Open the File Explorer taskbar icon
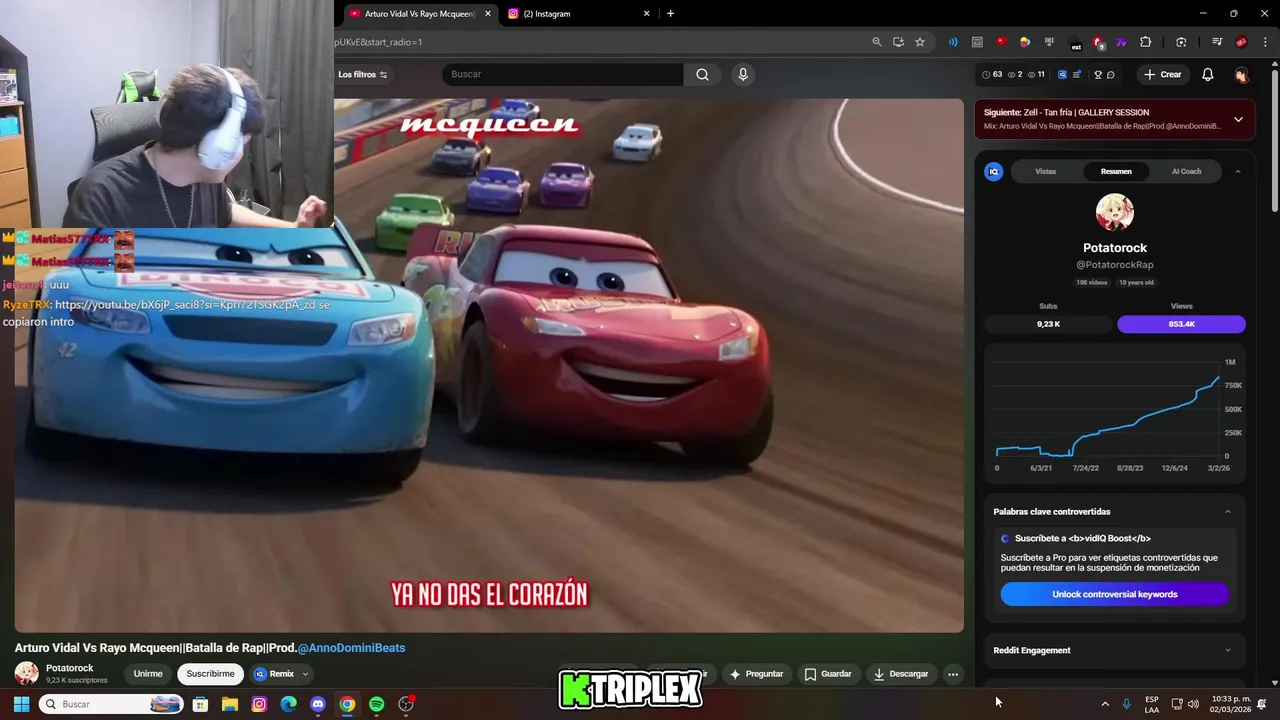This screenshot has width=1280, height=720. [229, 704]
